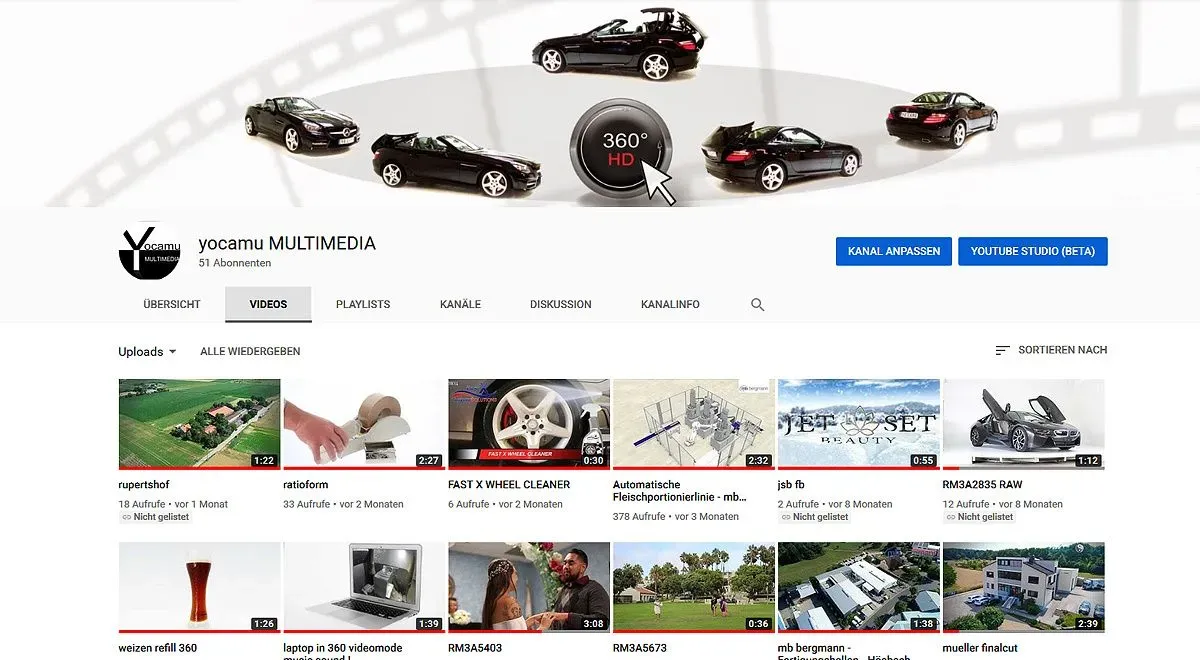The width and height of the screenshot is (1200, 660).
Task: Play the Fleischportionierlinie 3D machine thumbnail
Action: point(694,424)
